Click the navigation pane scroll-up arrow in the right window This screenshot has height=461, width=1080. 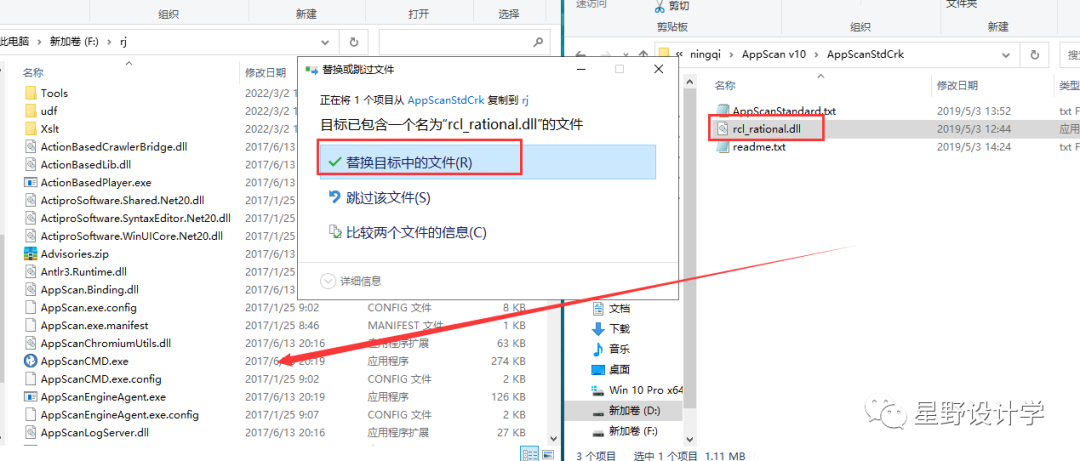pyautogui.click(x=691, y=81)
